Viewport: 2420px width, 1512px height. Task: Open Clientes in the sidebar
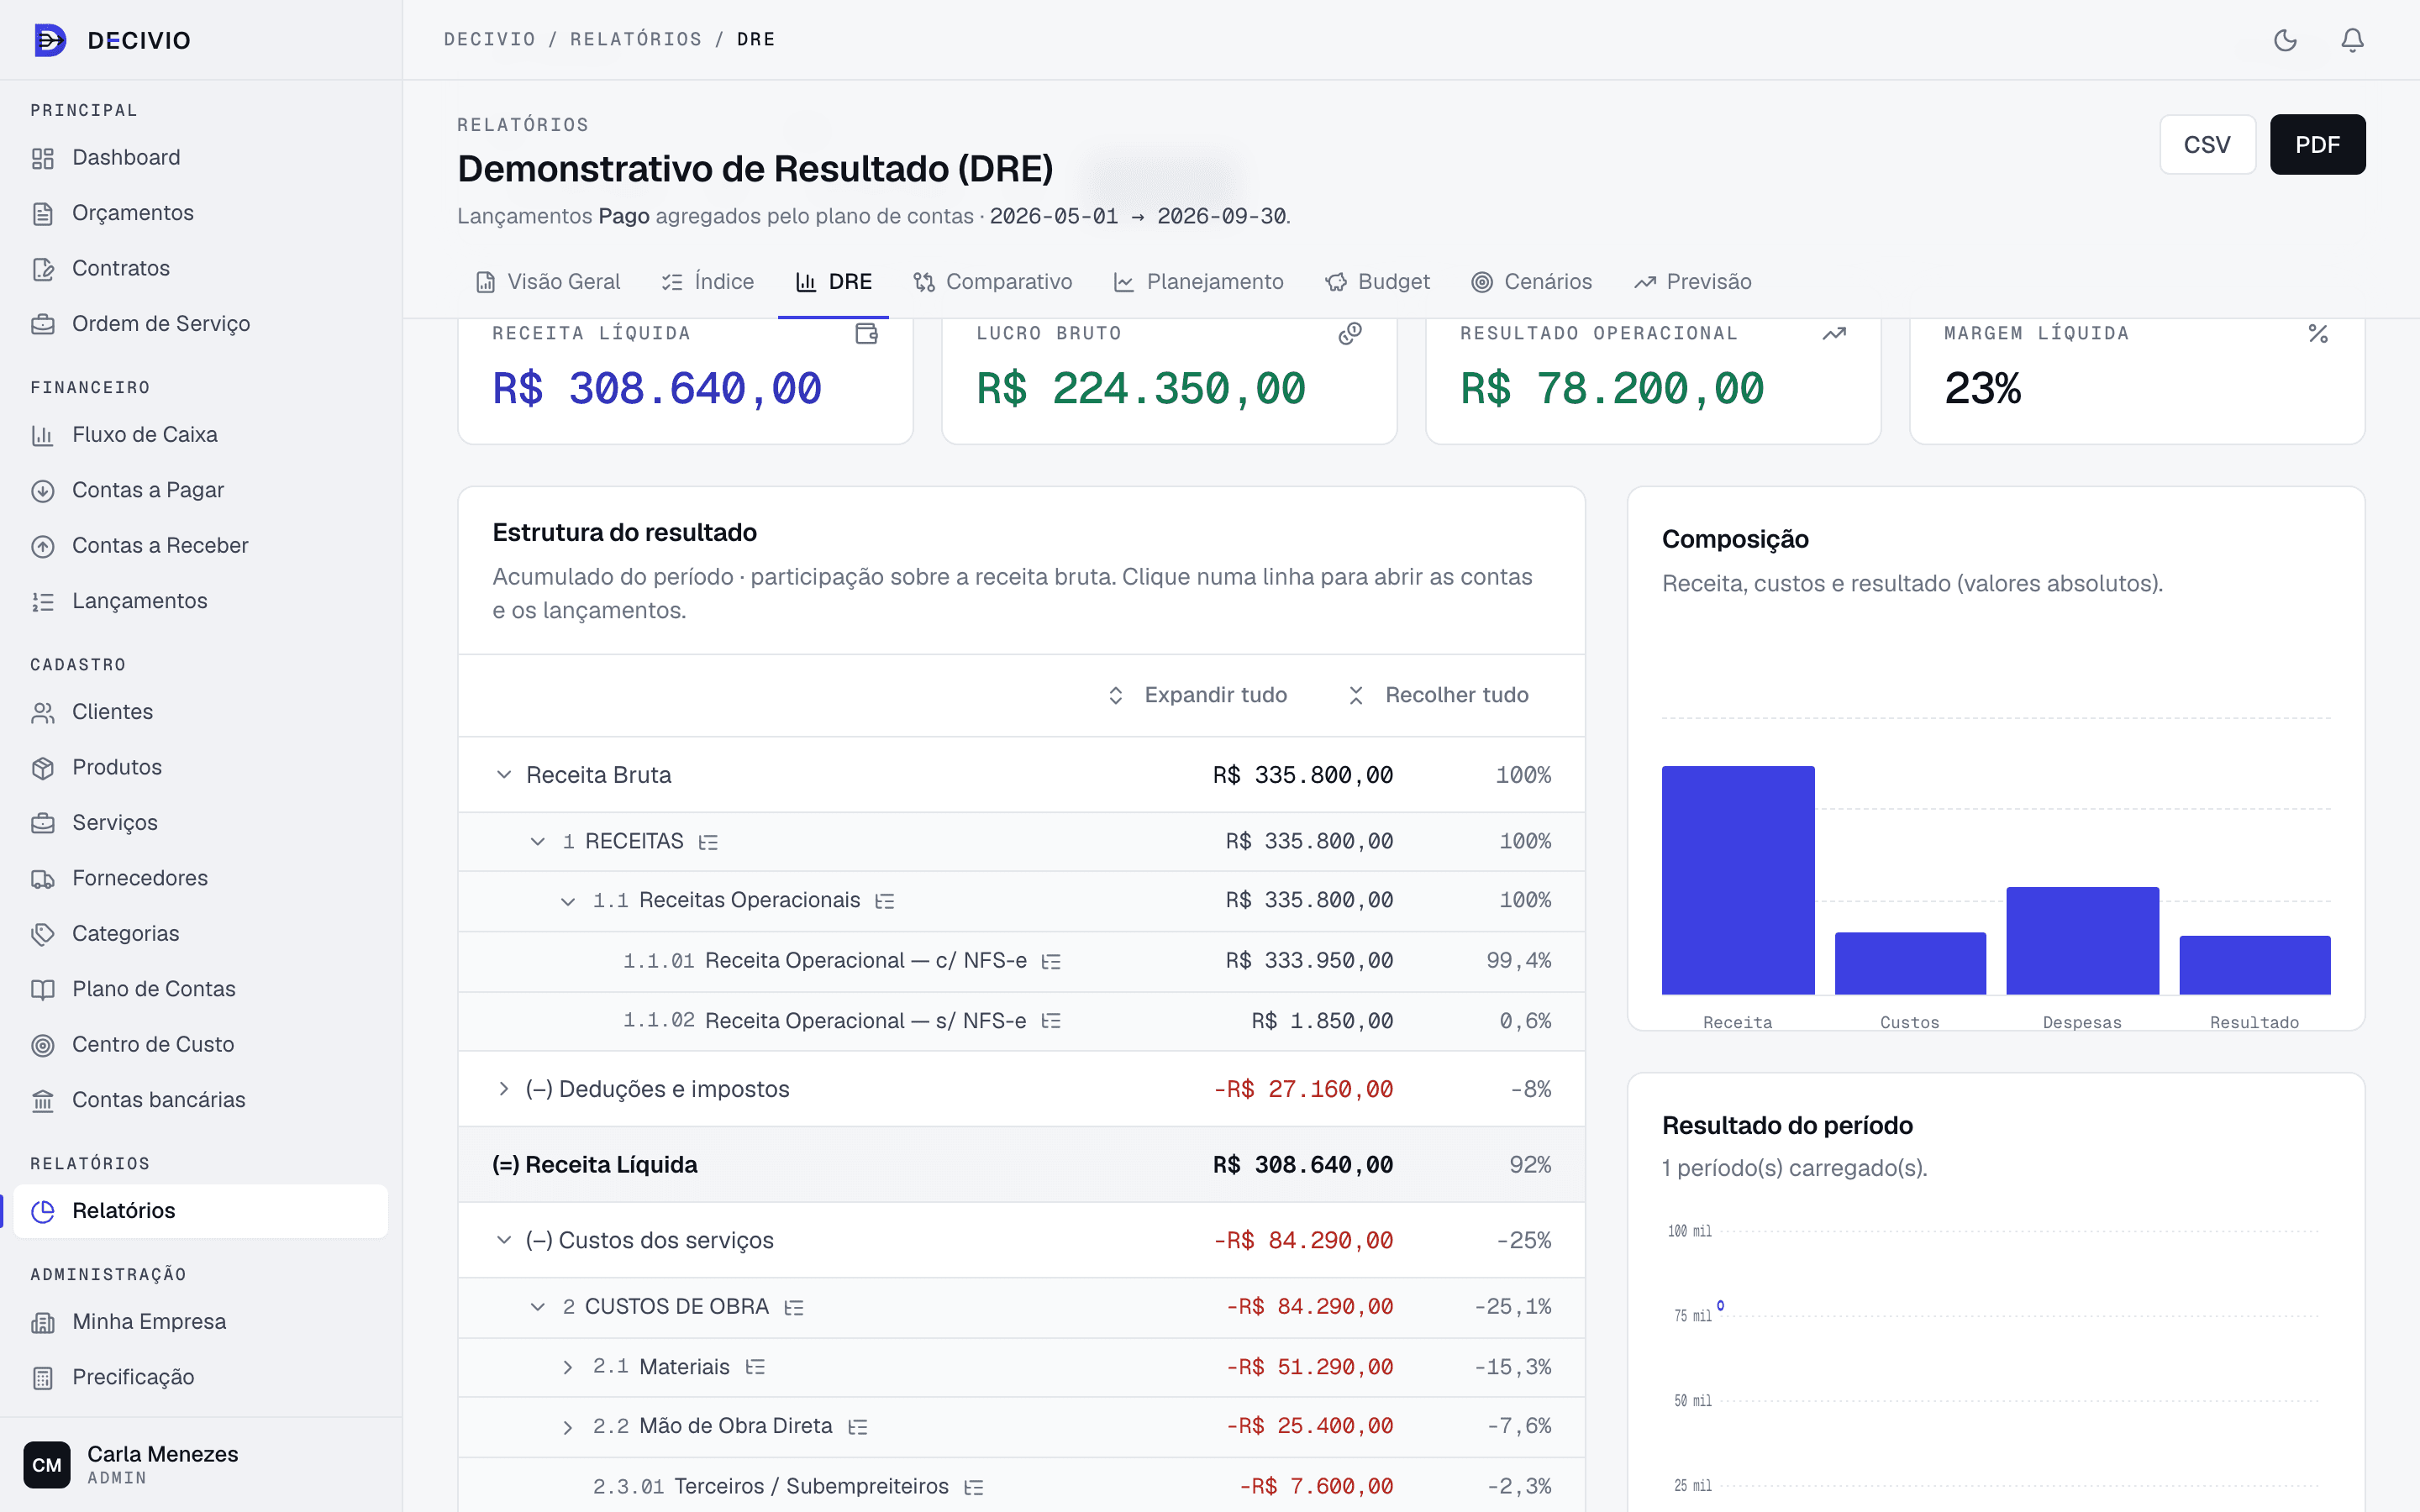point(201,712)
